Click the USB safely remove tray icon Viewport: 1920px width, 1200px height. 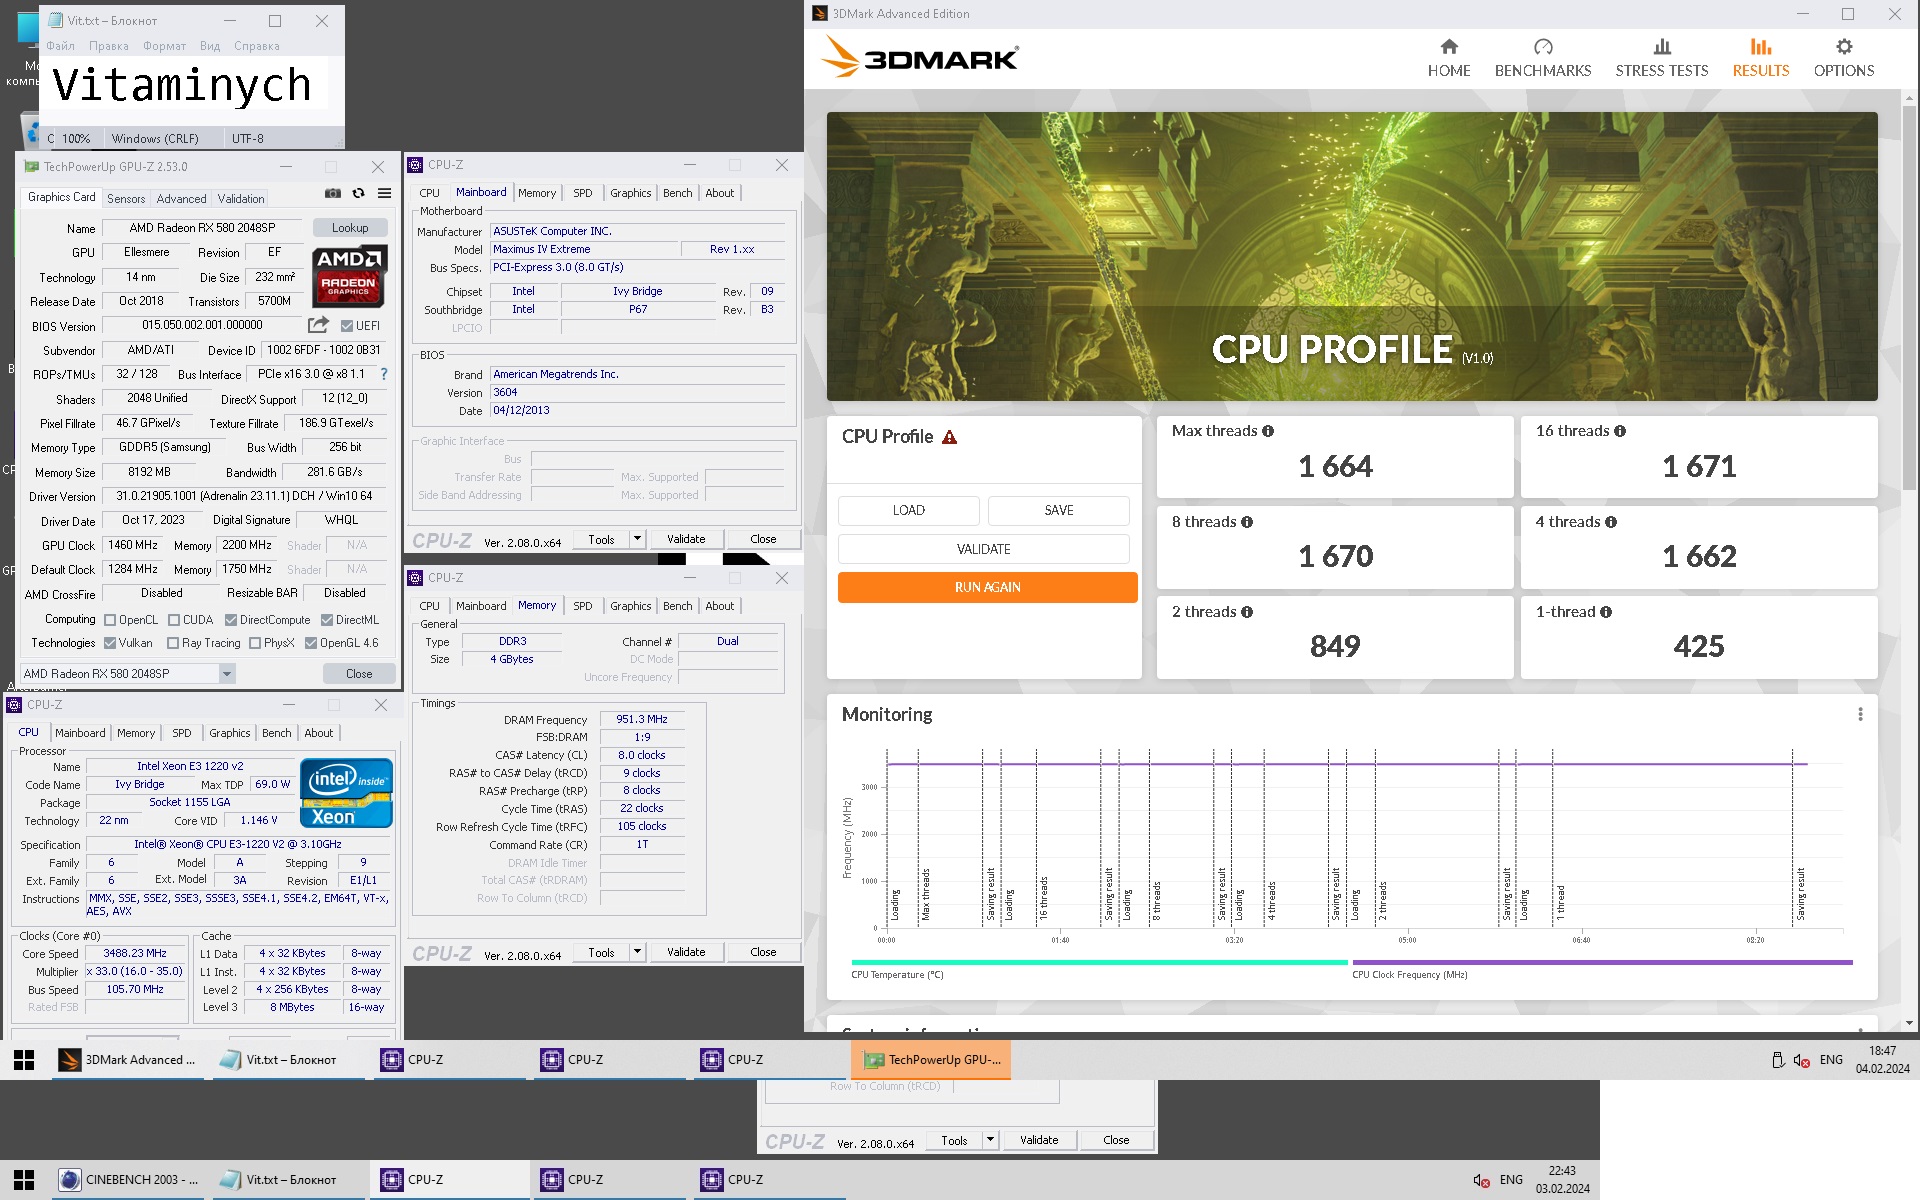tap(1778, 1060)
